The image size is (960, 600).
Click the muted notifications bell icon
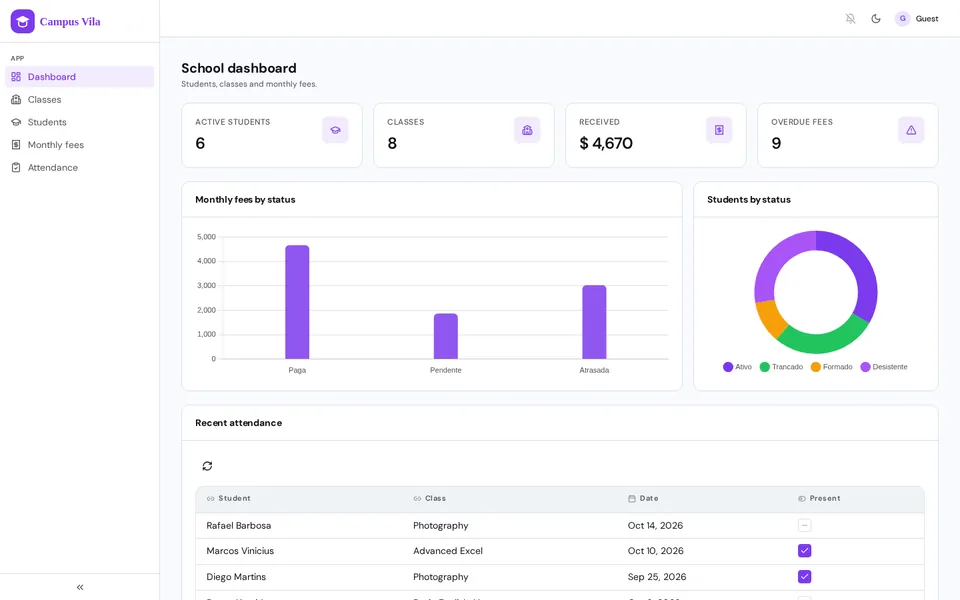(850, 19)
